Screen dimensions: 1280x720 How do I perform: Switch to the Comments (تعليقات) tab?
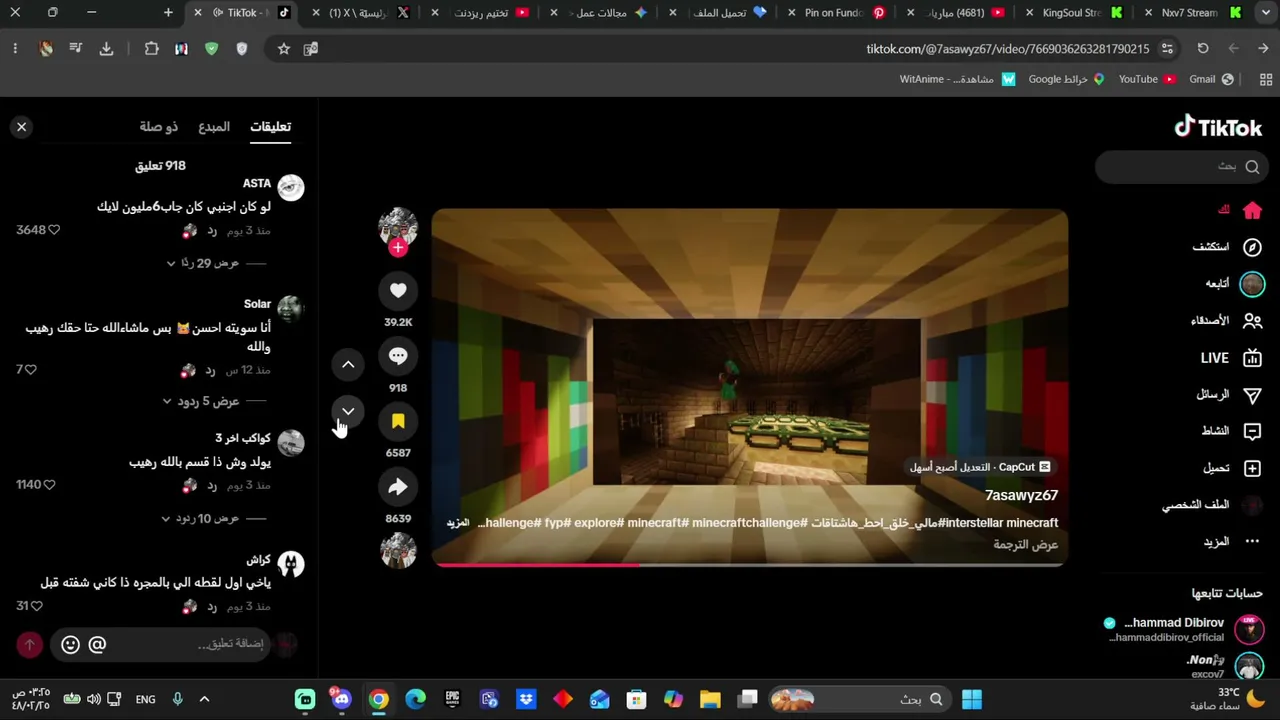coord(270,126)
